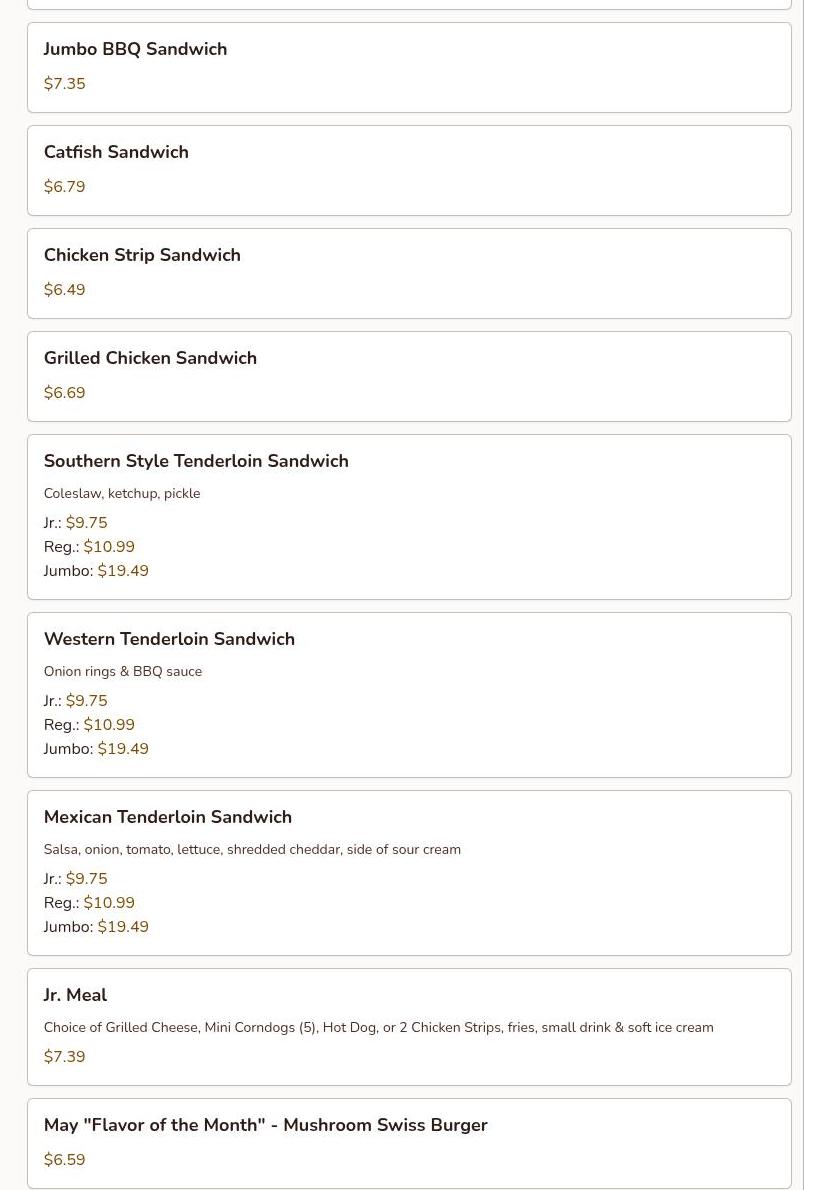824x1190 pixels.
Task: Click the "Coleslaw, ketchup, pickle" description
Action: [122, 493]
